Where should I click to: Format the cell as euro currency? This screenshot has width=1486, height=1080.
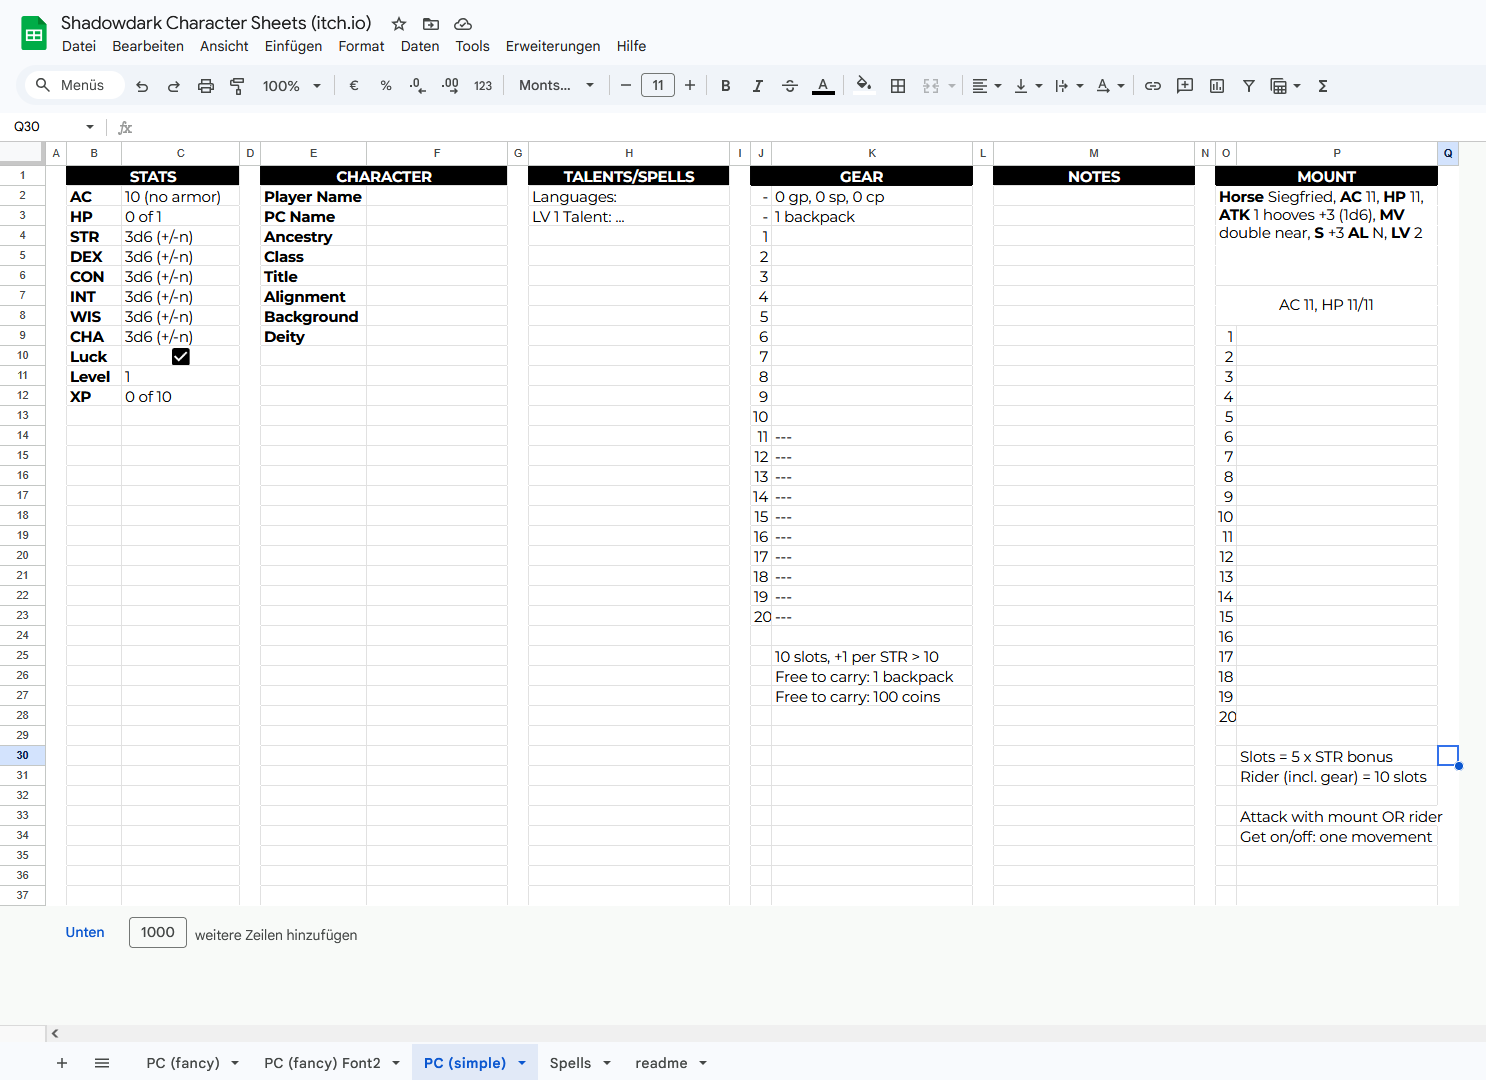pos(354,86)
